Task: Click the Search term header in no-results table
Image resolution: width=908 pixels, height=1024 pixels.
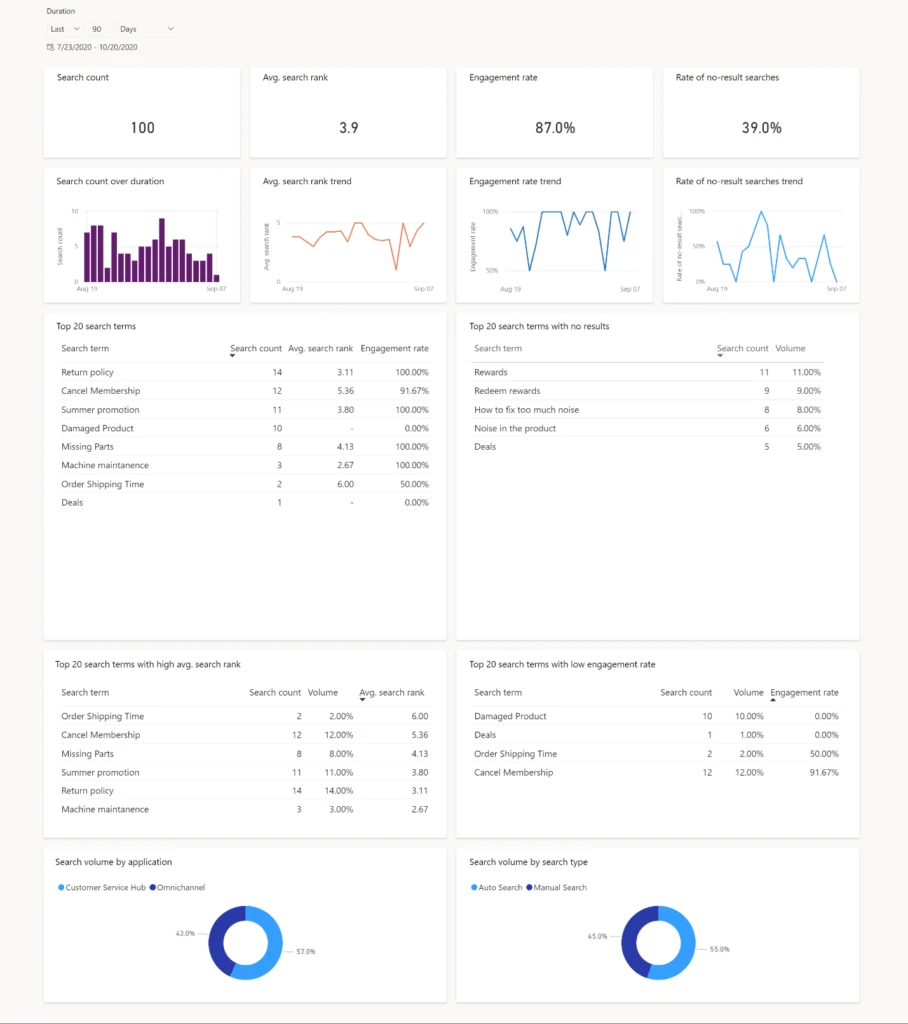Action: [x=498, y=347]
